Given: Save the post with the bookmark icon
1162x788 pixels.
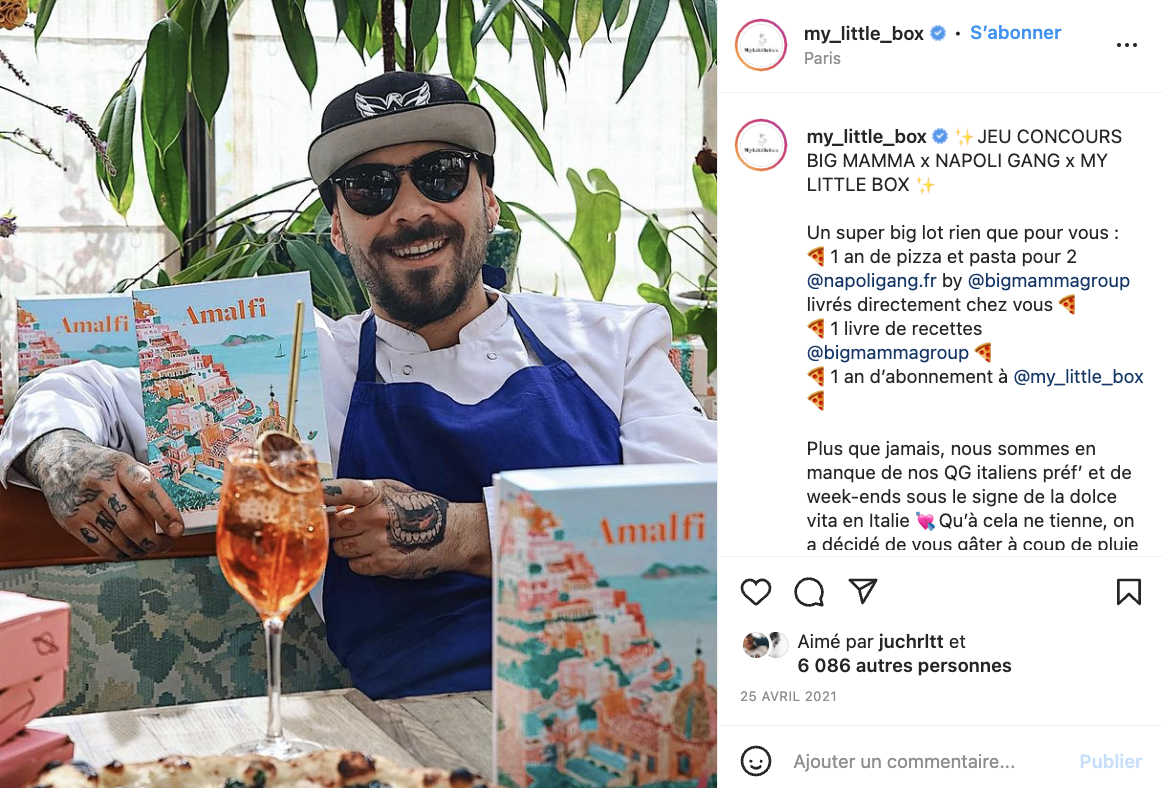Looking at the screenshot, I should [x=1129, y=592].
